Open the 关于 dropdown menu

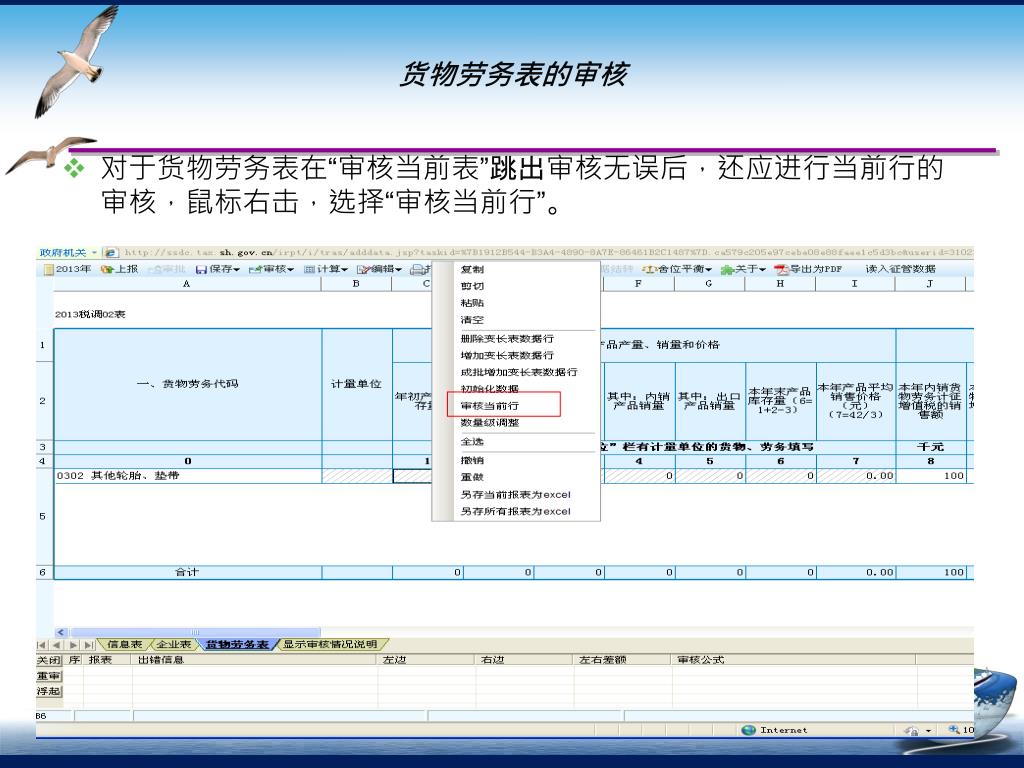743,269
